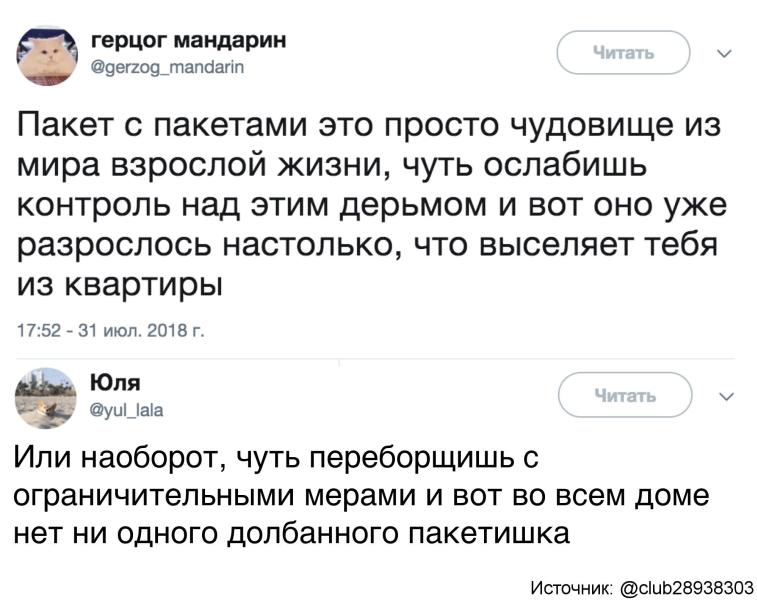The image size is (757, 600).
Task: Click the word взрослой in the first tweet
Action: tap(194, 168)
